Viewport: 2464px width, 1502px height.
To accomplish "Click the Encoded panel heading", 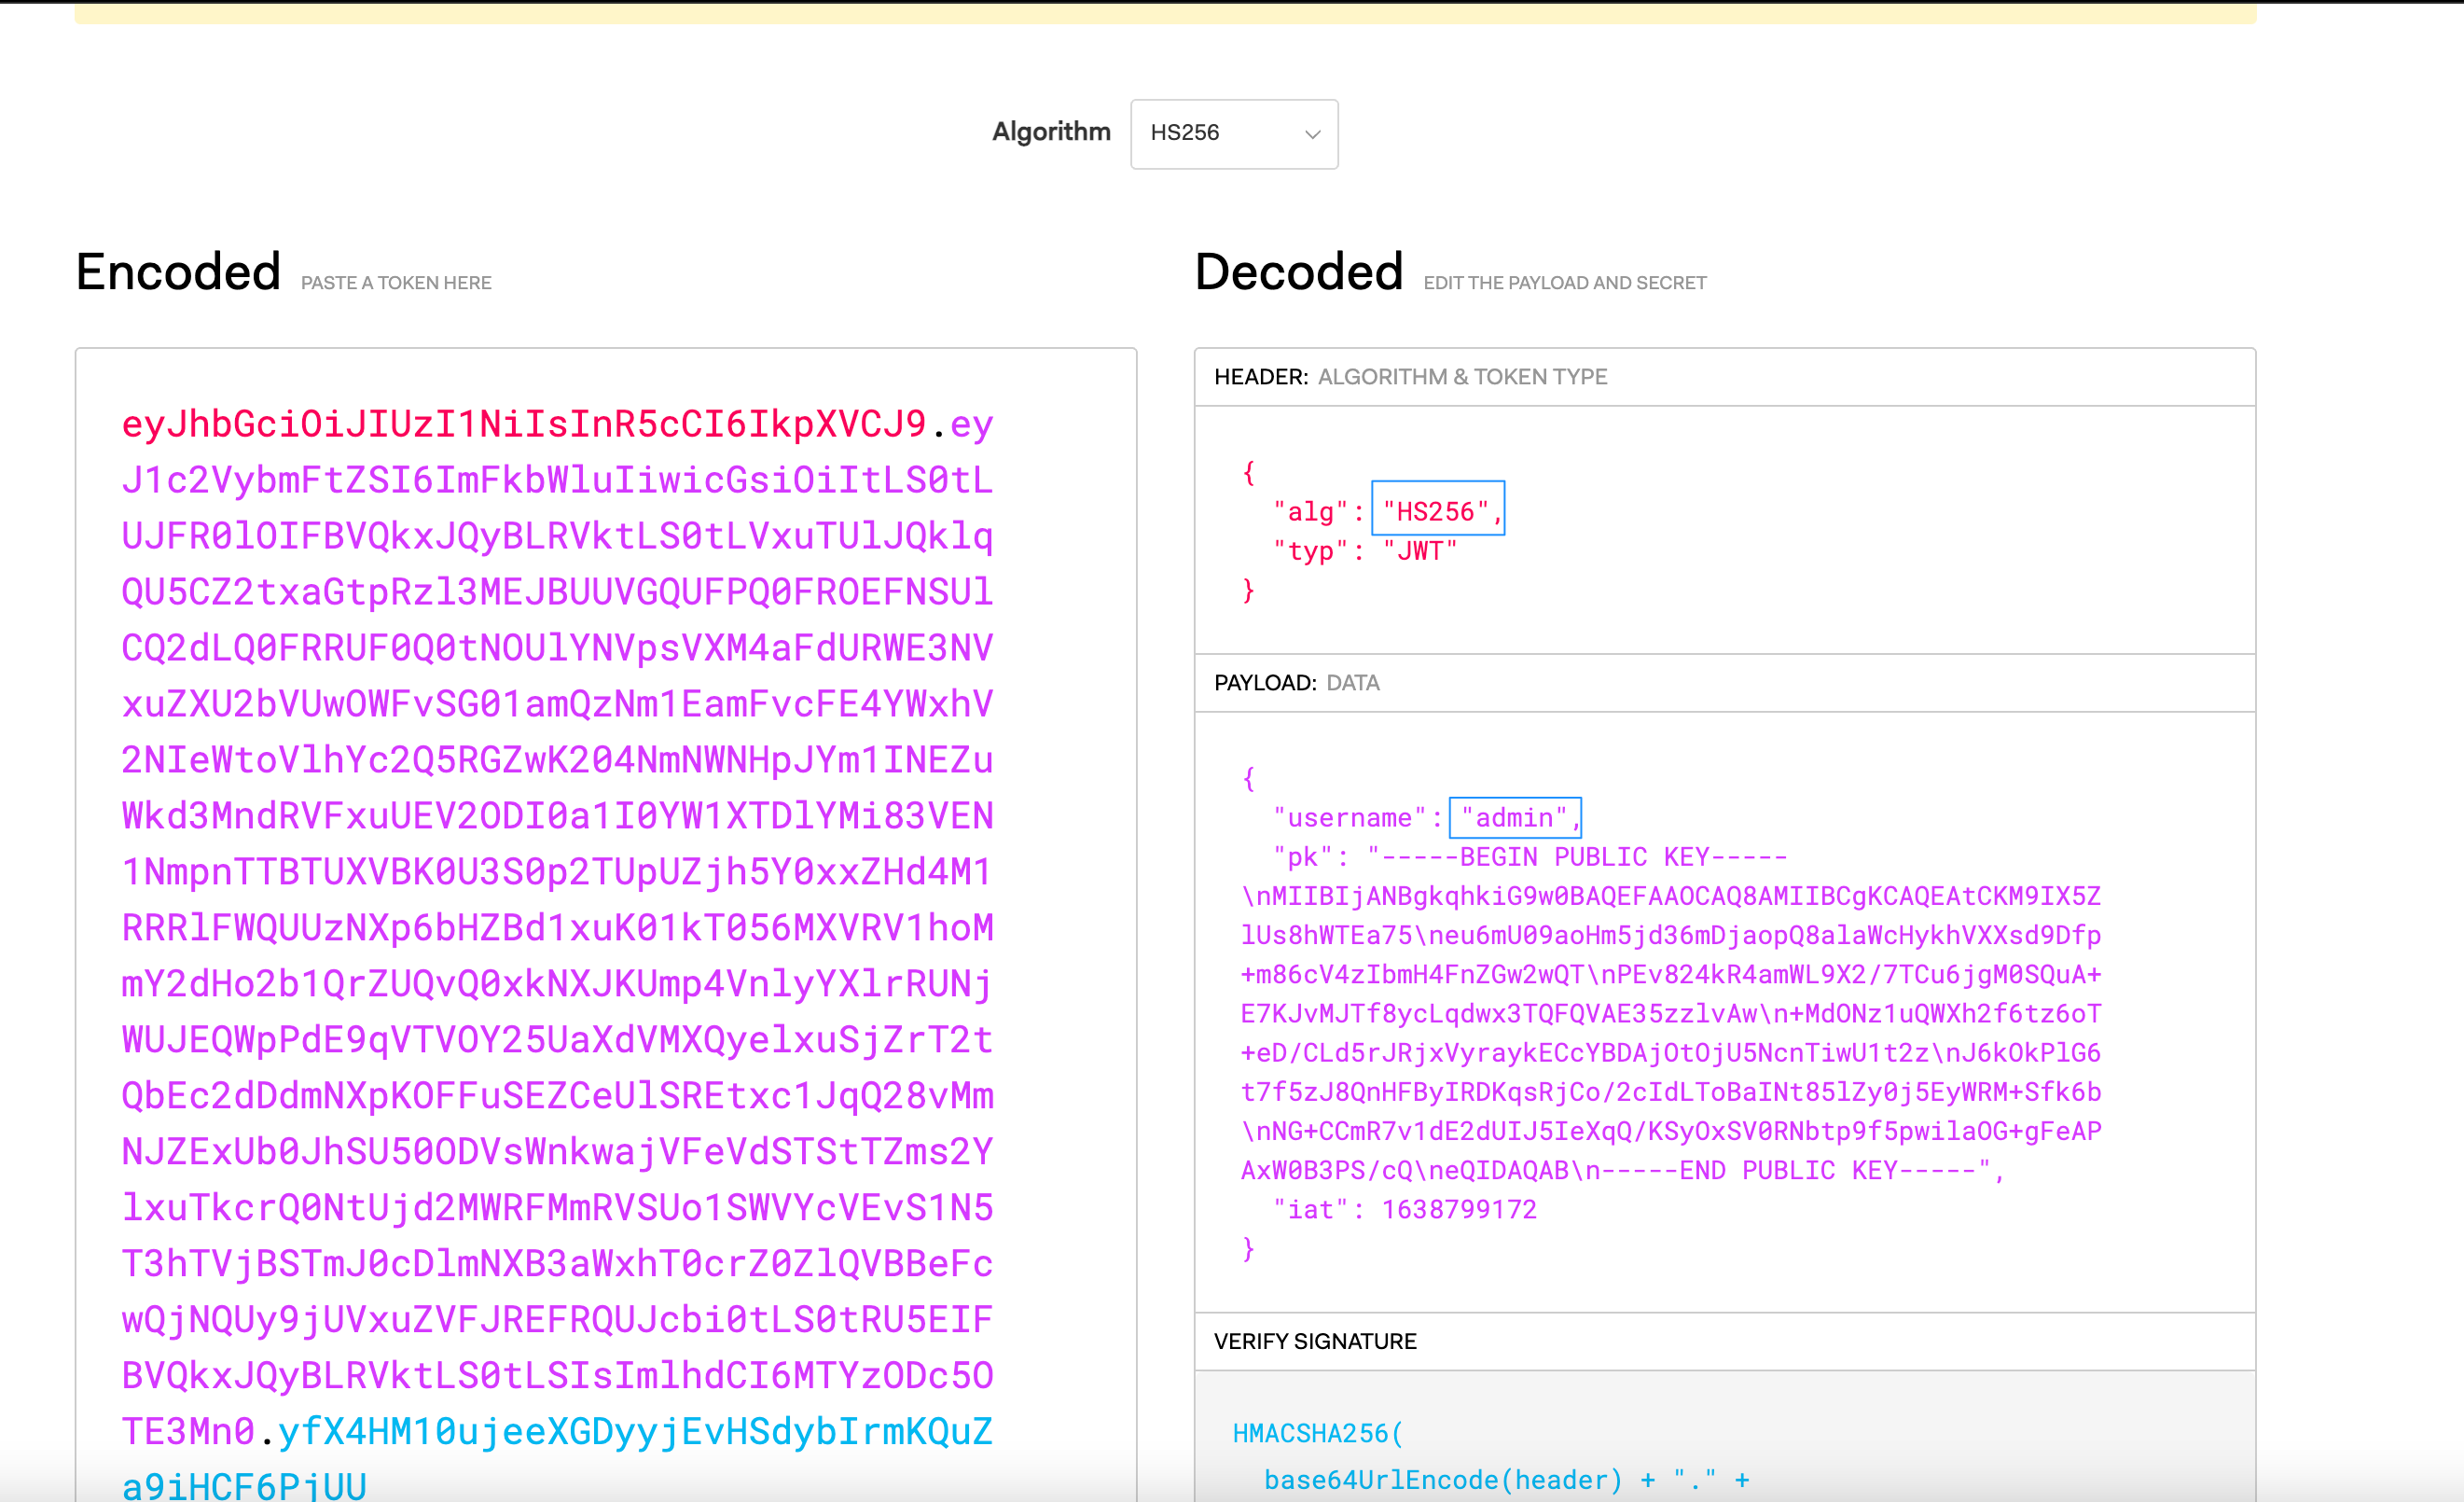I will [x=177, y=270].
